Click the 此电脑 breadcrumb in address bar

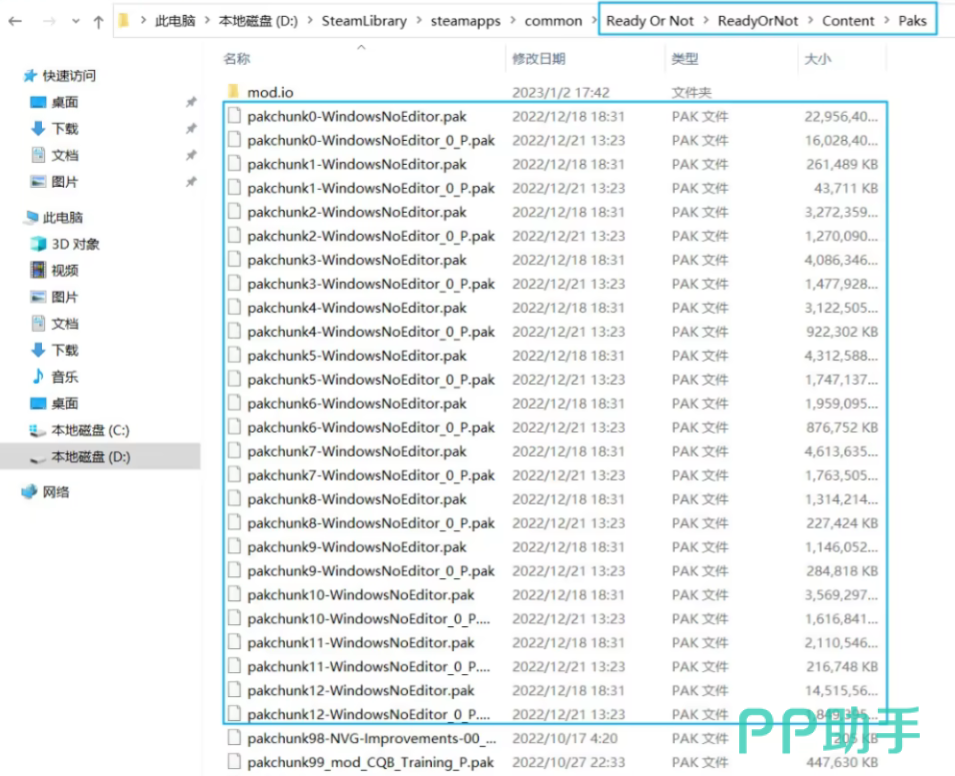[x=175, y=21]
